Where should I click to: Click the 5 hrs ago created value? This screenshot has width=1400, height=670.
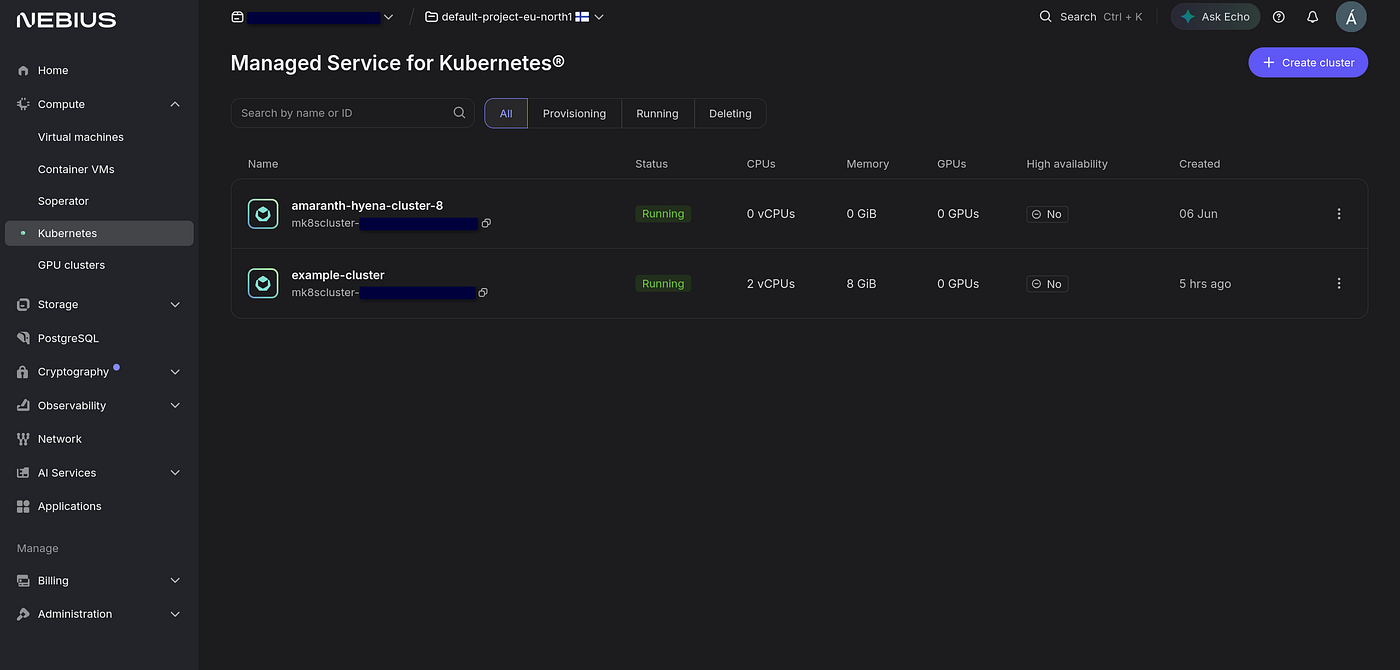pos(1205,284)
